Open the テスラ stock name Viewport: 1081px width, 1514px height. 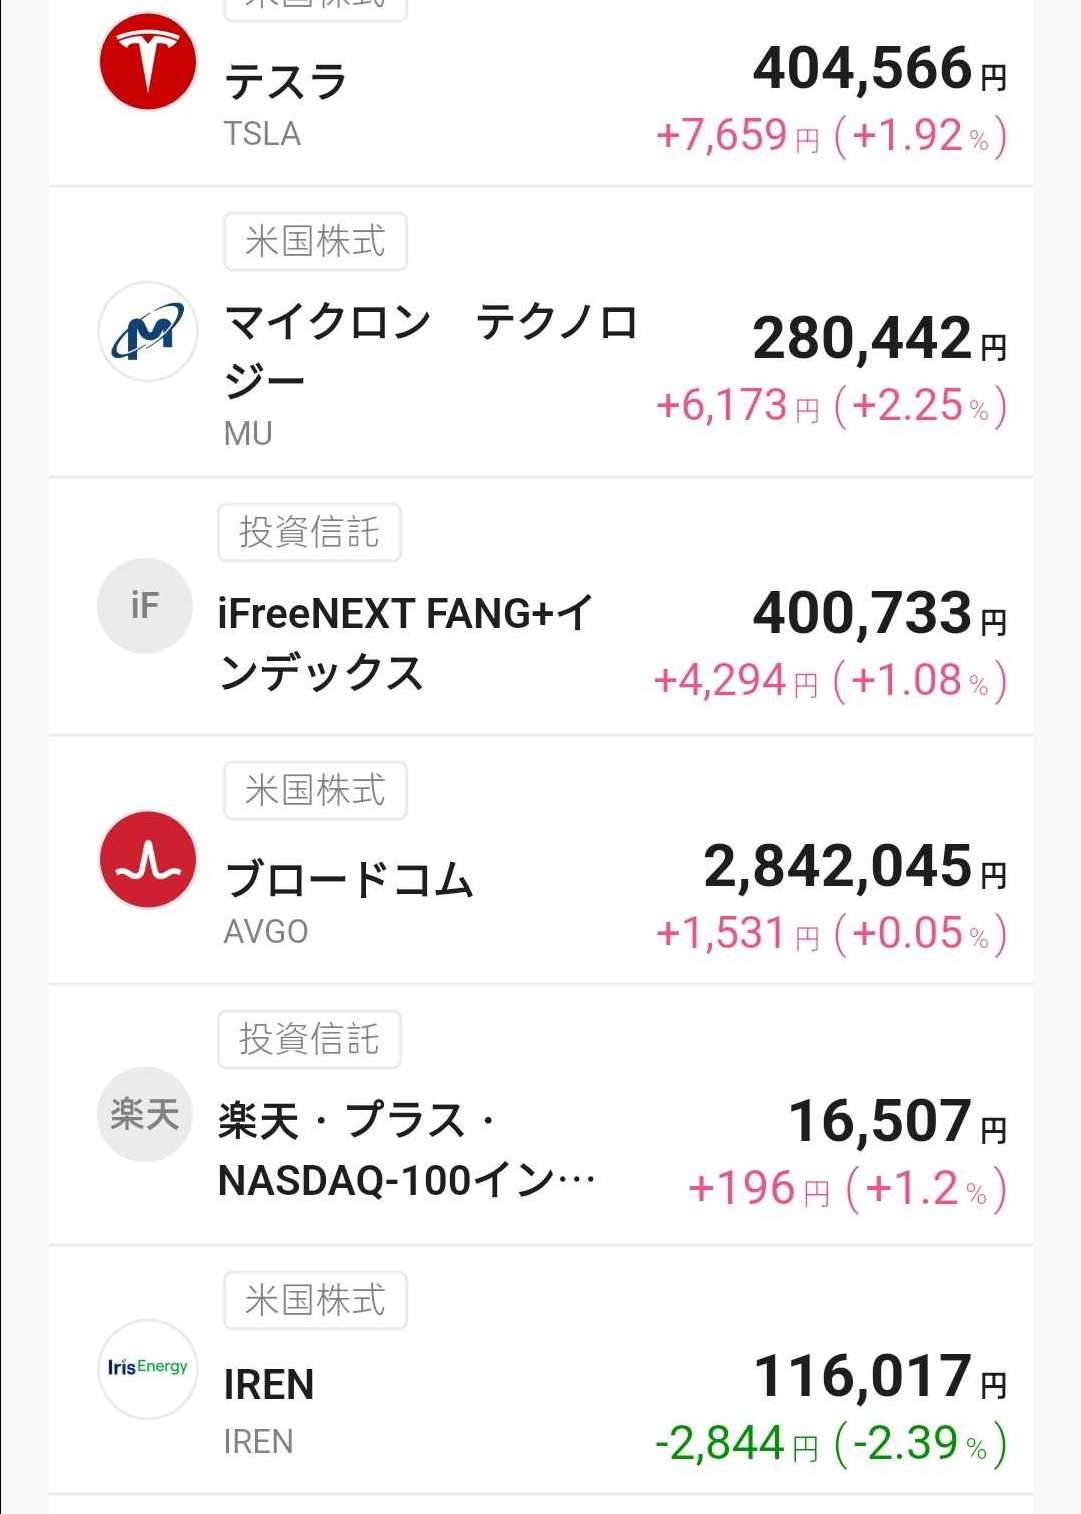[x=286, y=82]
